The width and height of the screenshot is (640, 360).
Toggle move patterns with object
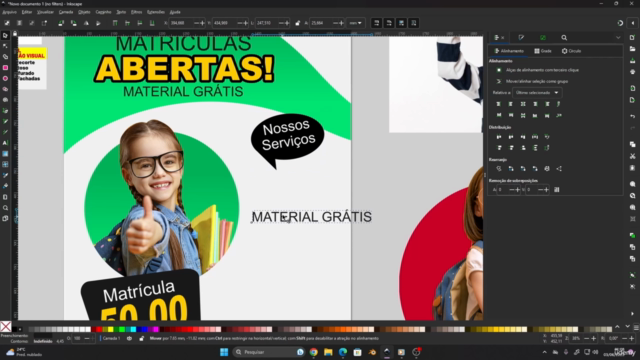coord(413,23)
